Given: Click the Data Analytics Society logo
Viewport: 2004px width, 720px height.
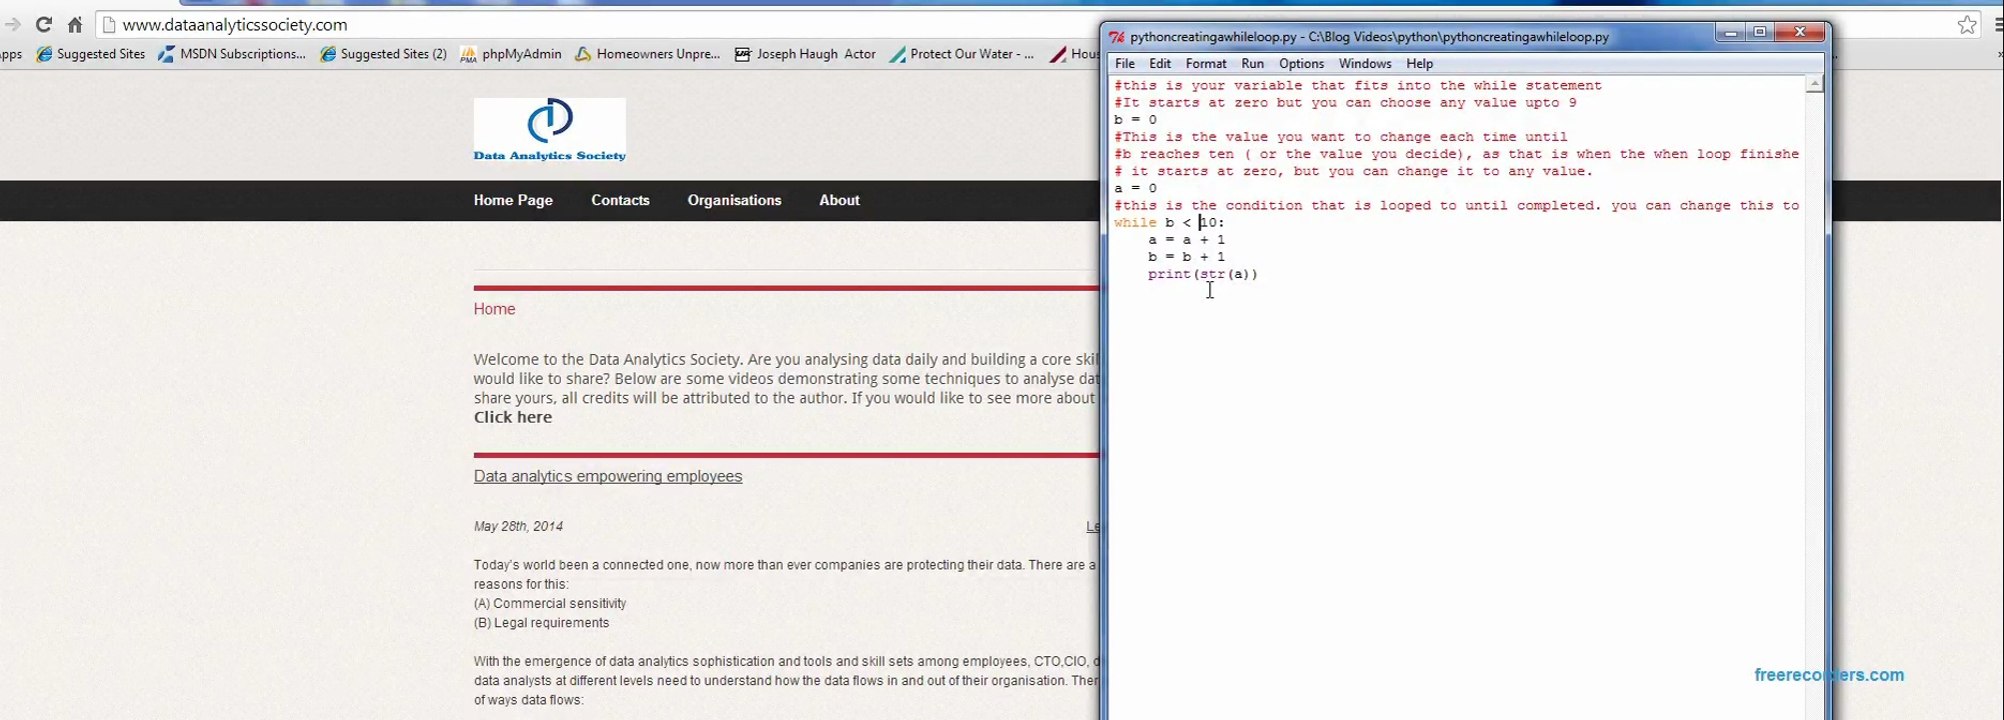Looking at the screenshot, I should pyautogui.click(x=550, y=130).
